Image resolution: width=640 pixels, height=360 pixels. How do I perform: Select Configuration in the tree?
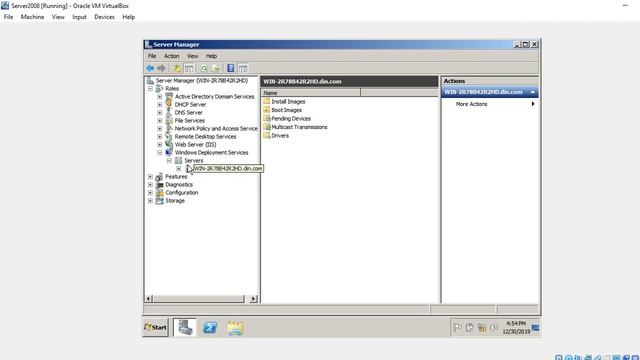pos(182,193)
